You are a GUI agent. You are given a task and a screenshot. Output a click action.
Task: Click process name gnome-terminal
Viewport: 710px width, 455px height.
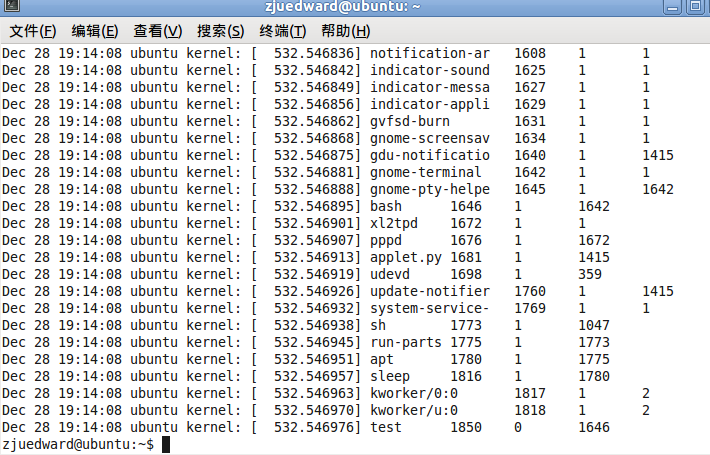pos(426,172)
